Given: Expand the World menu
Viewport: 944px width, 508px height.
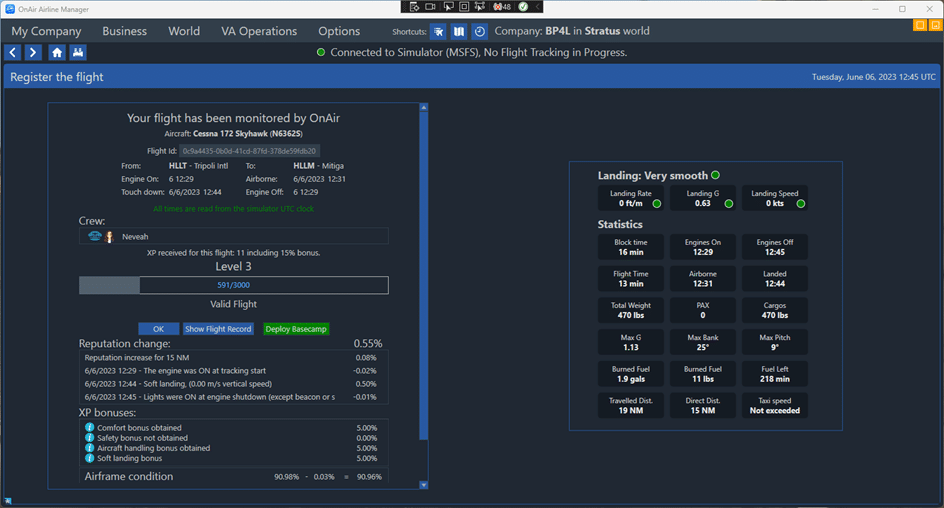Looking at the screenshot, I should coord(184,31).
